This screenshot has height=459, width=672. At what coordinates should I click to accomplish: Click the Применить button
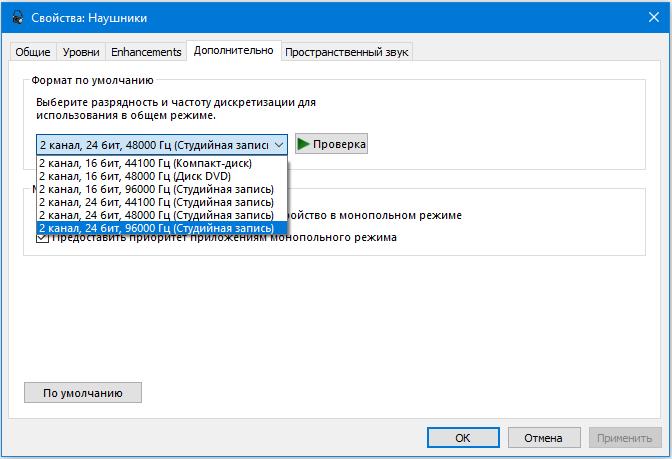625,438
